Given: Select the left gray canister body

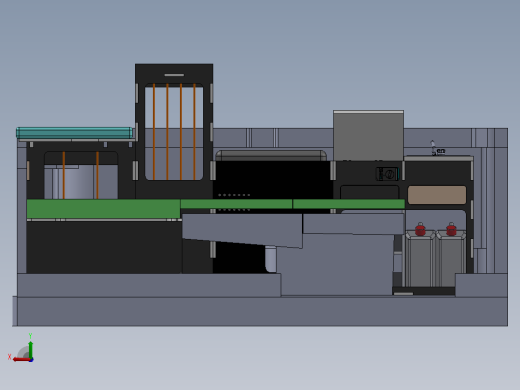Looking at the screenshot, I should click(420, 259).
